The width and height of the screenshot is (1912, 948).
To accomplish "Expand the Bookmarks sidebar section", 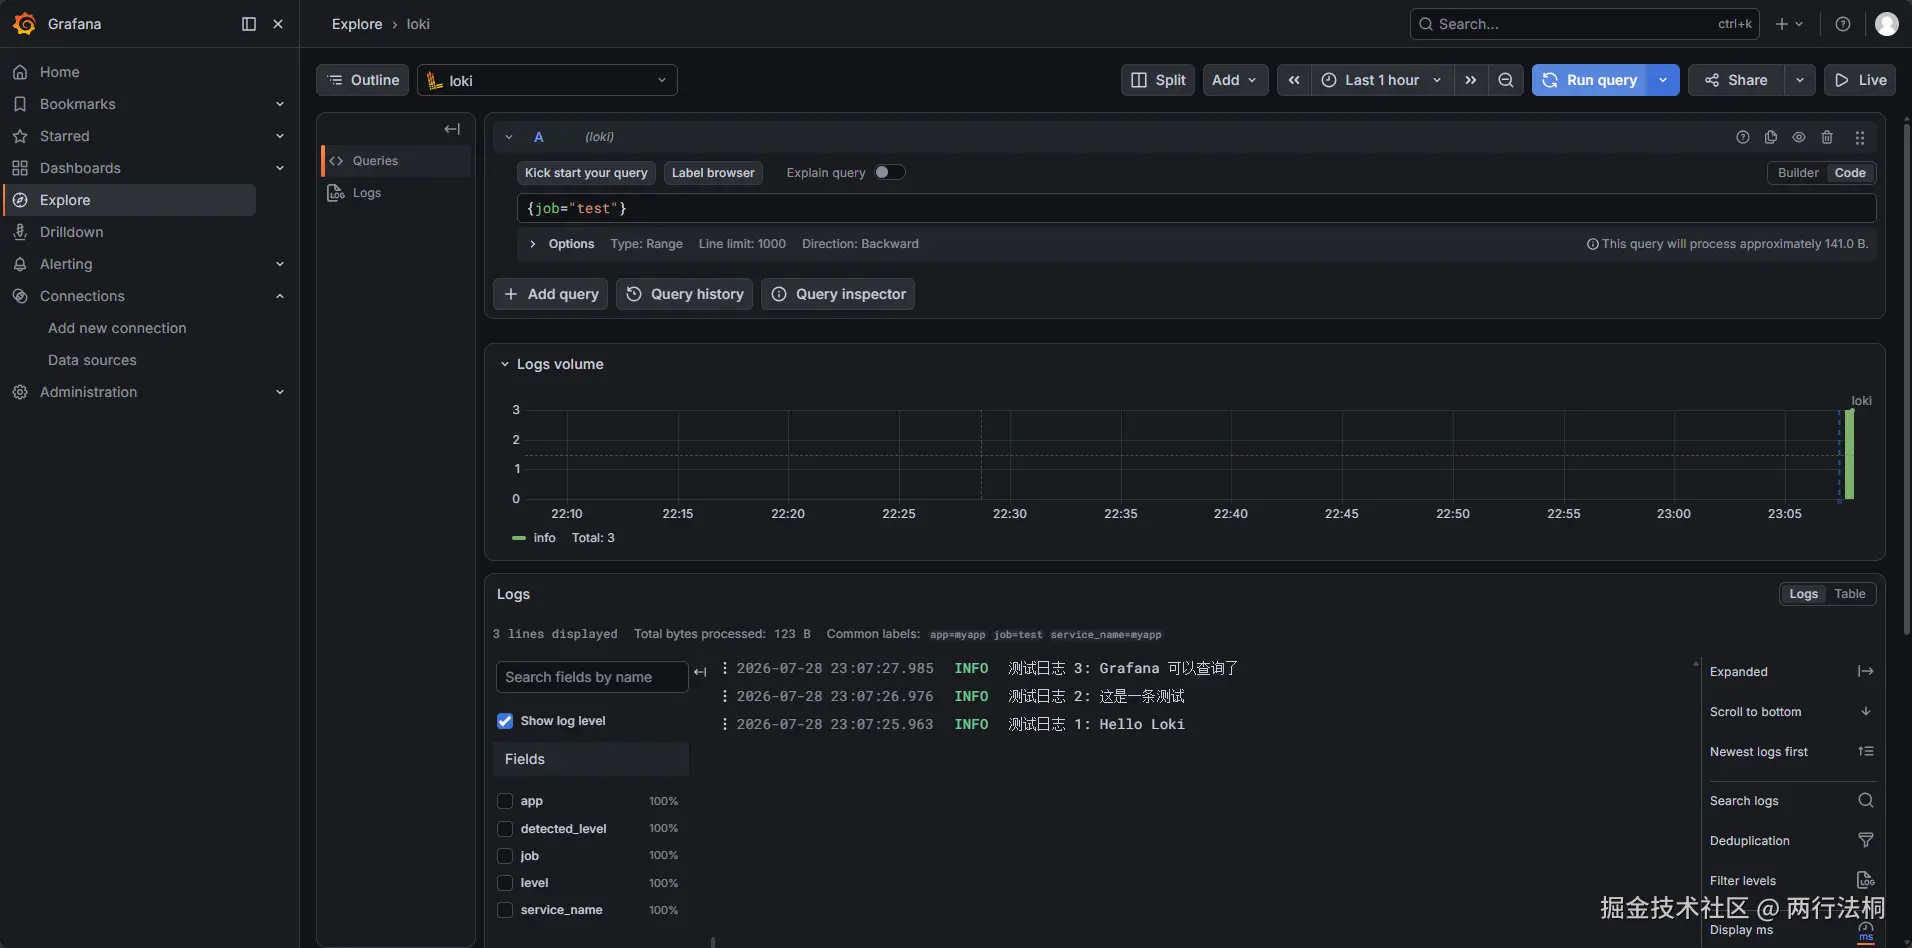I will click(x=280, y=104).
